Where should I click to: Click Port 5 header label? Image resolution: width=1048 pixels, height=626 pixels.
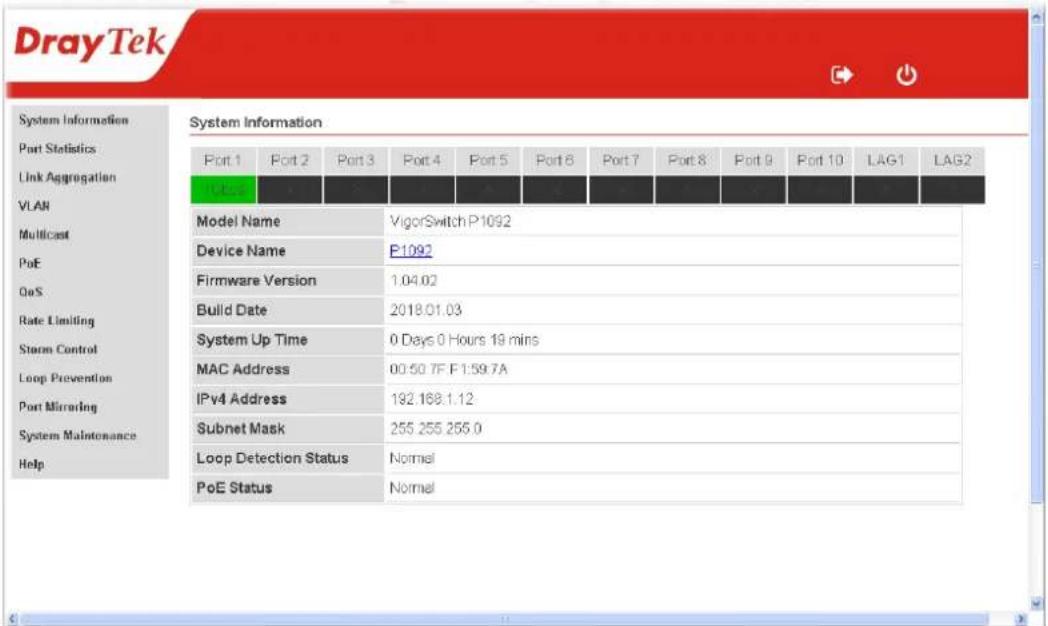point(488,160)
